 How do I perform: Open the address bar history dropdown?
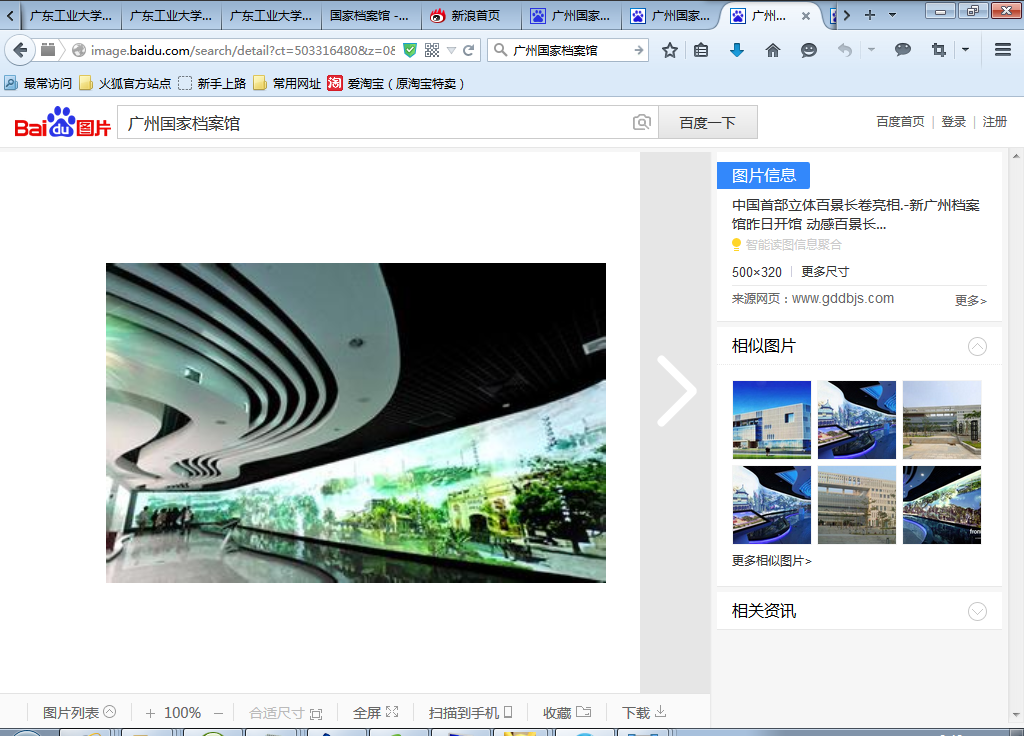(x=451, y=50)
